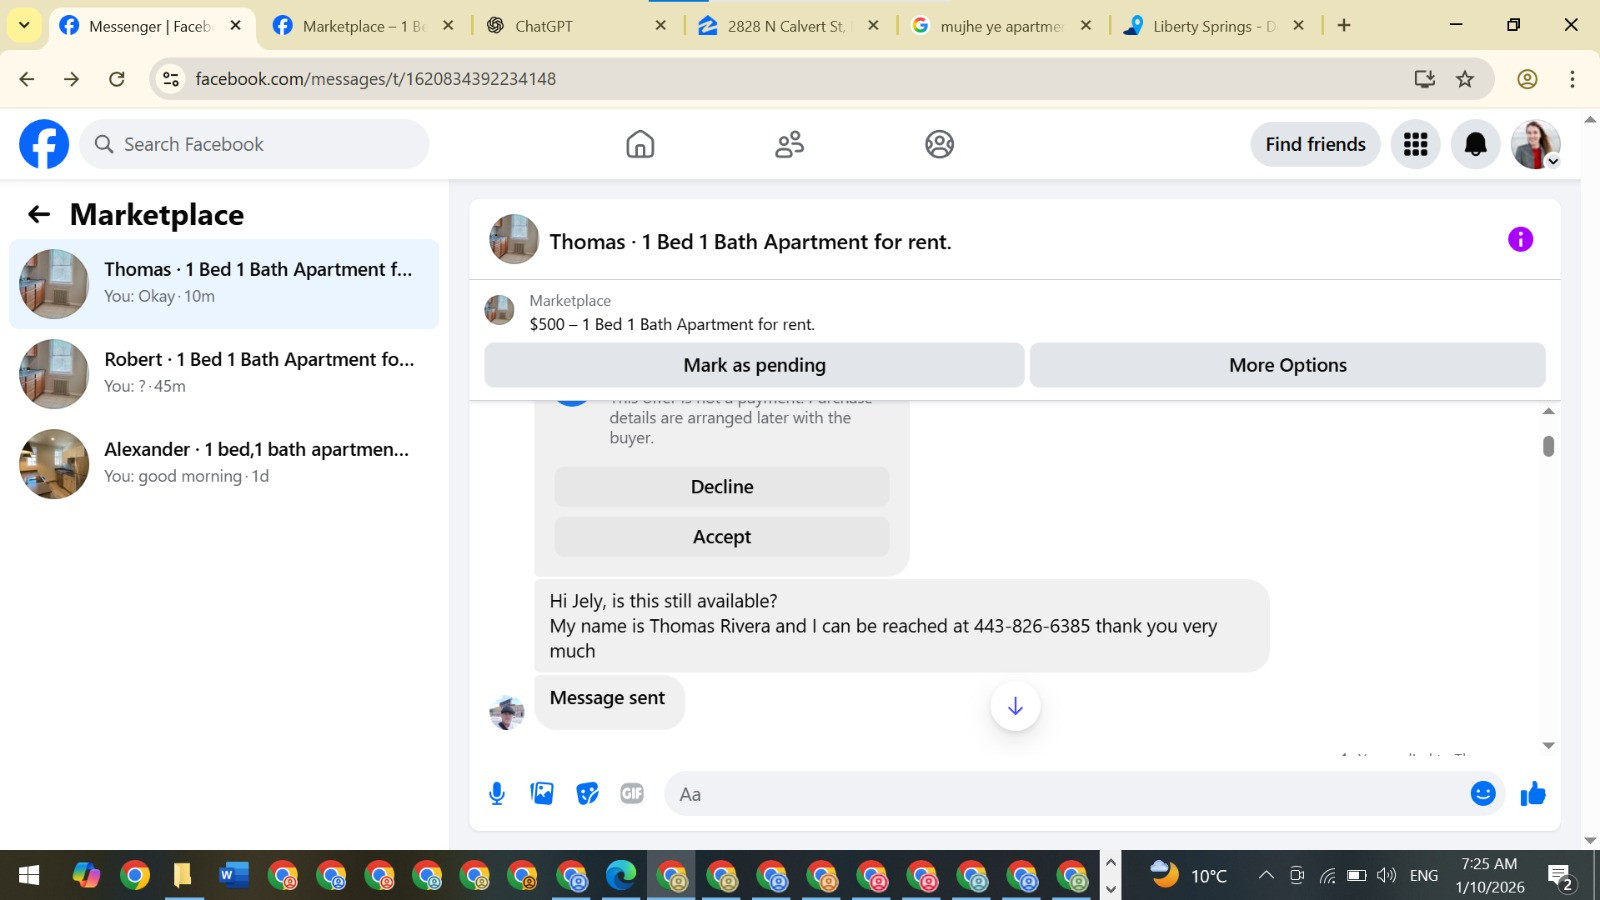The width and height of the screenshot is (1600, 900).
Task: Open the notifications bell
Action: point(1475,144)
